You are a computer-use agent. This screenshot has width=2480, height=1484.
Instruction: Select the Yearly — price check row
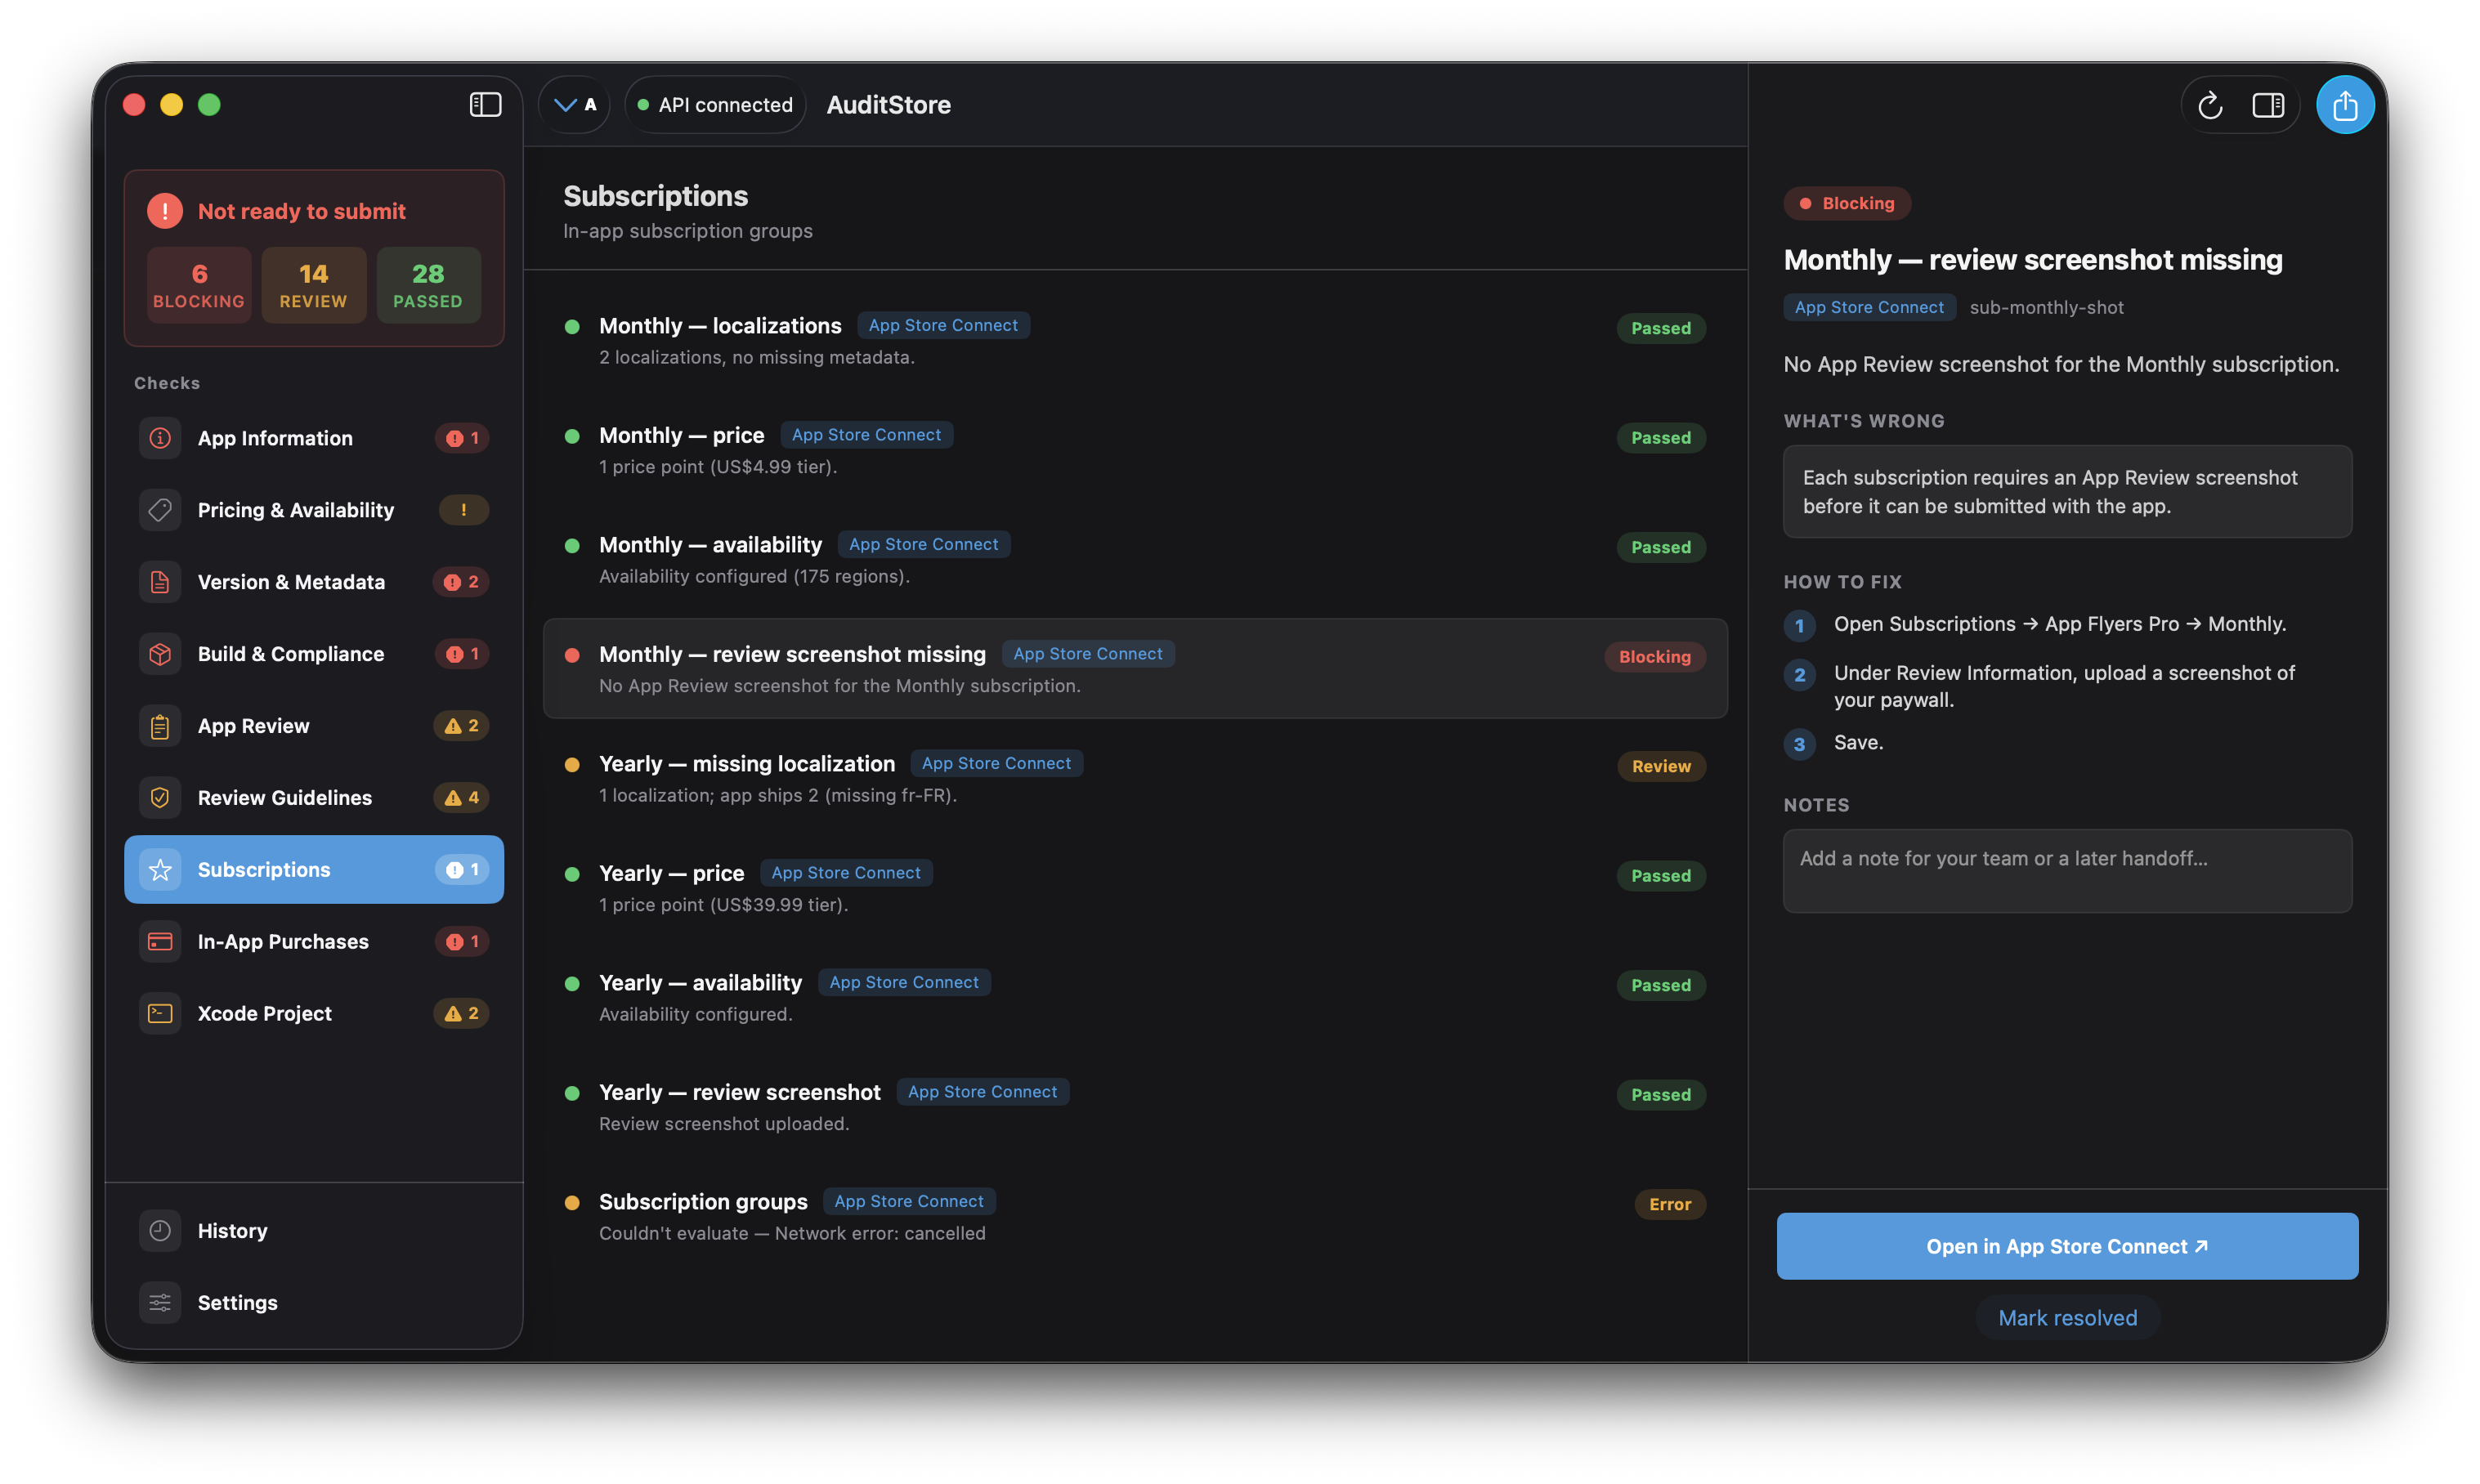(x=1135, y=888)
